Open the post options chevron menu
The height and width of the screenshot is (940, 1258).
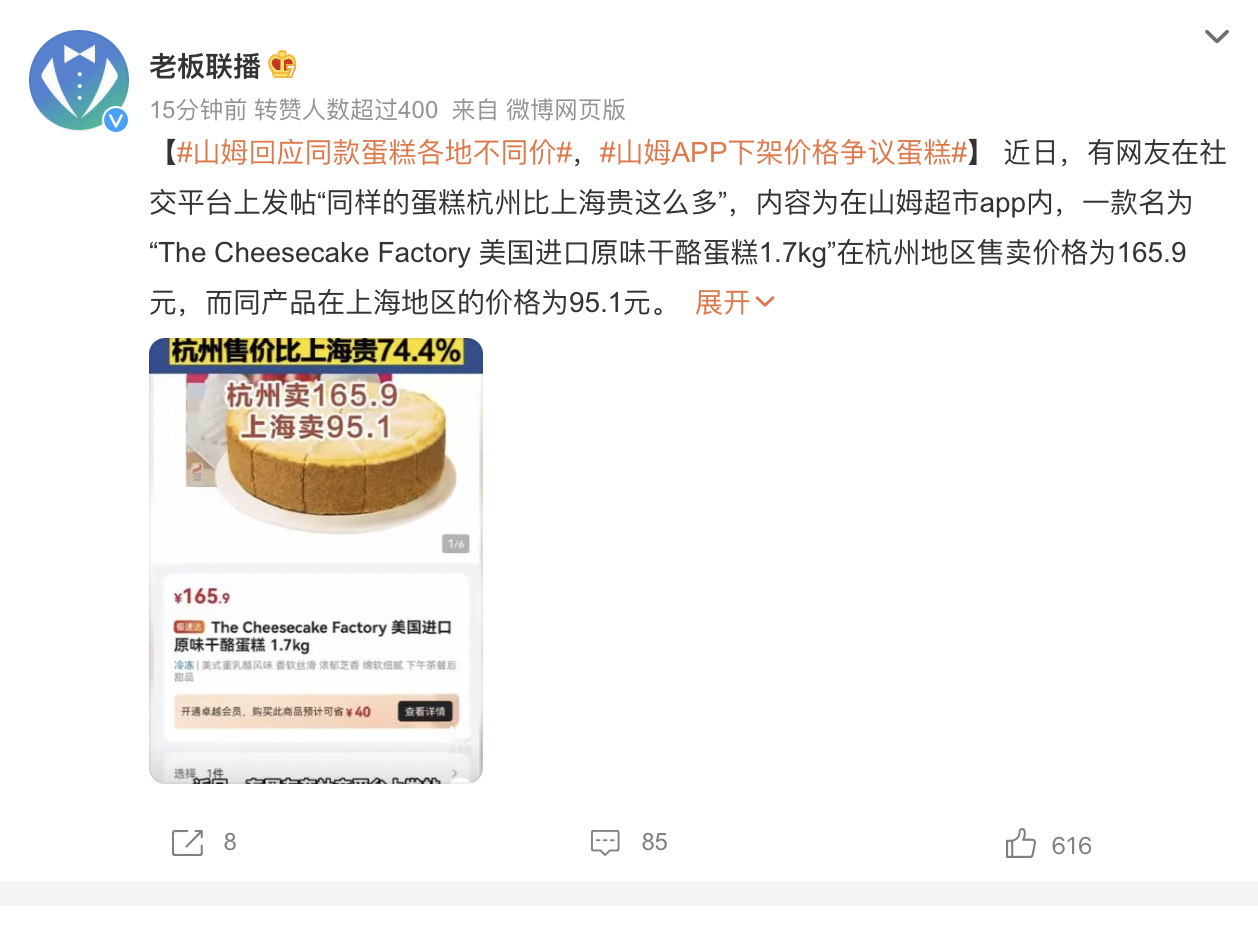[1216, 38]
